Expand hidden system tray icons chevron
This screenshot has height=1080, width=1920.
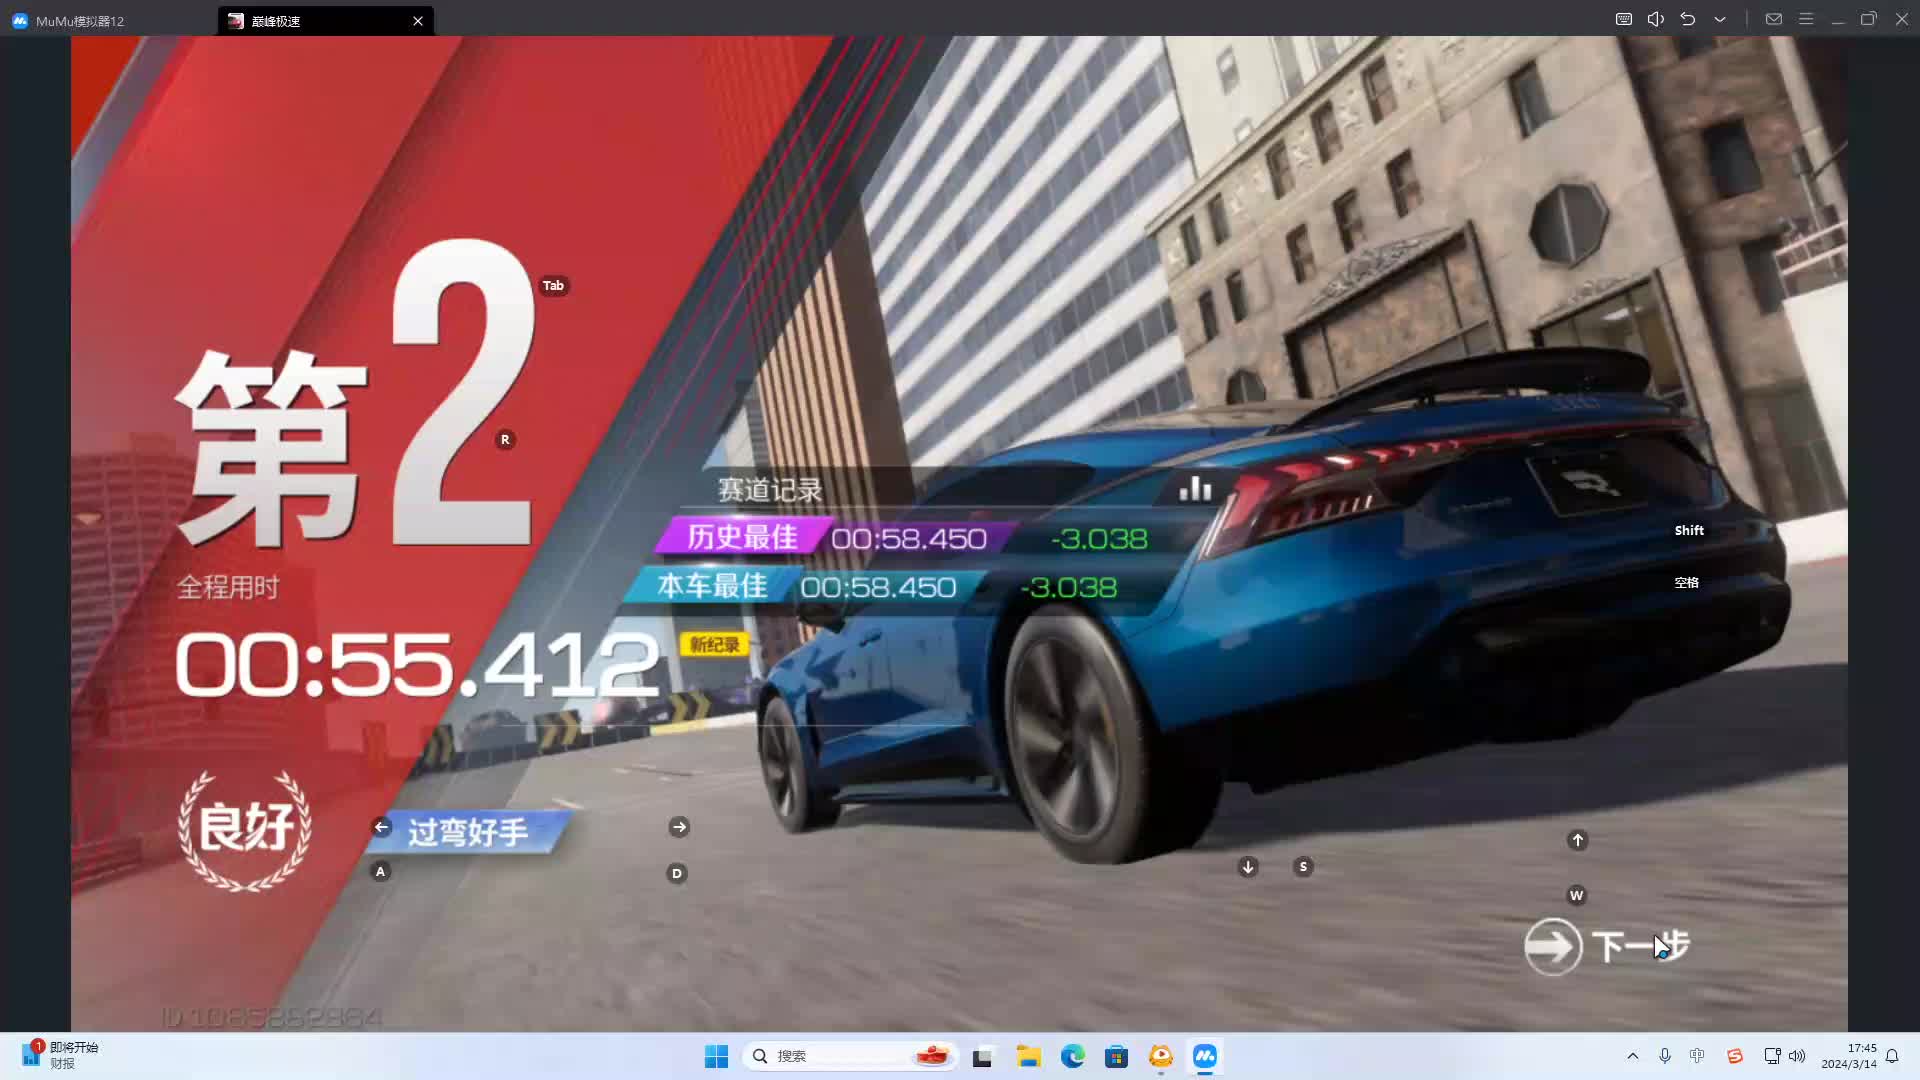[x=1633, y=1056]
